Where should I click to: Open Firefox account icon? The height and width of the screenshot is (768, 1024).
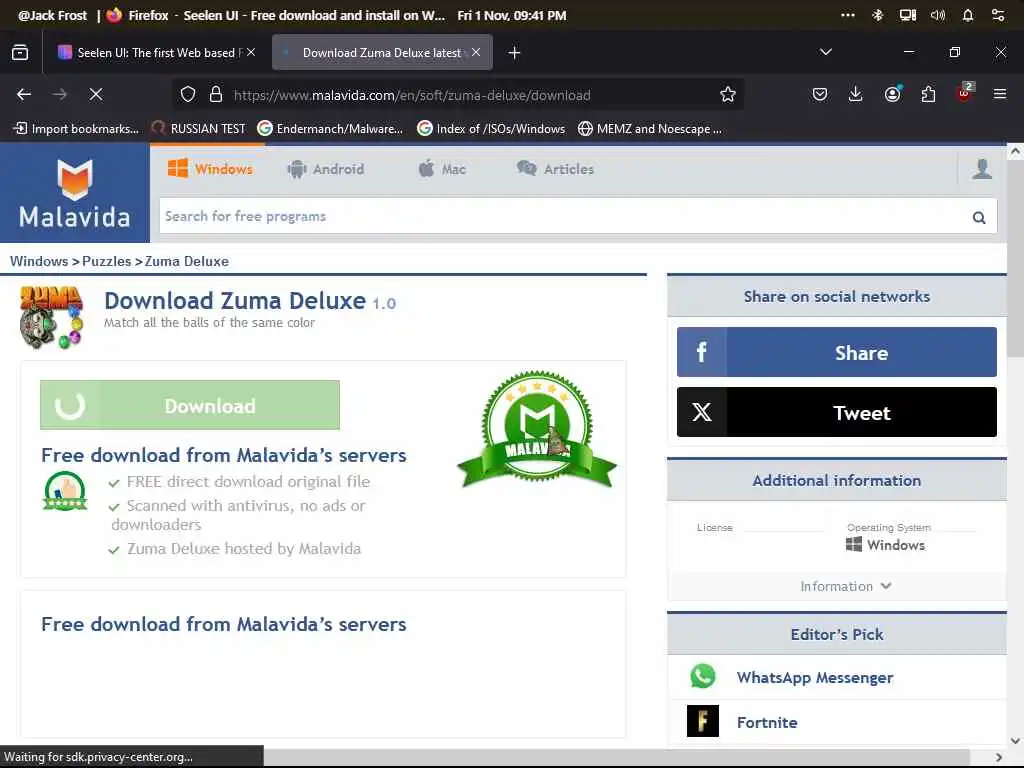893,95
